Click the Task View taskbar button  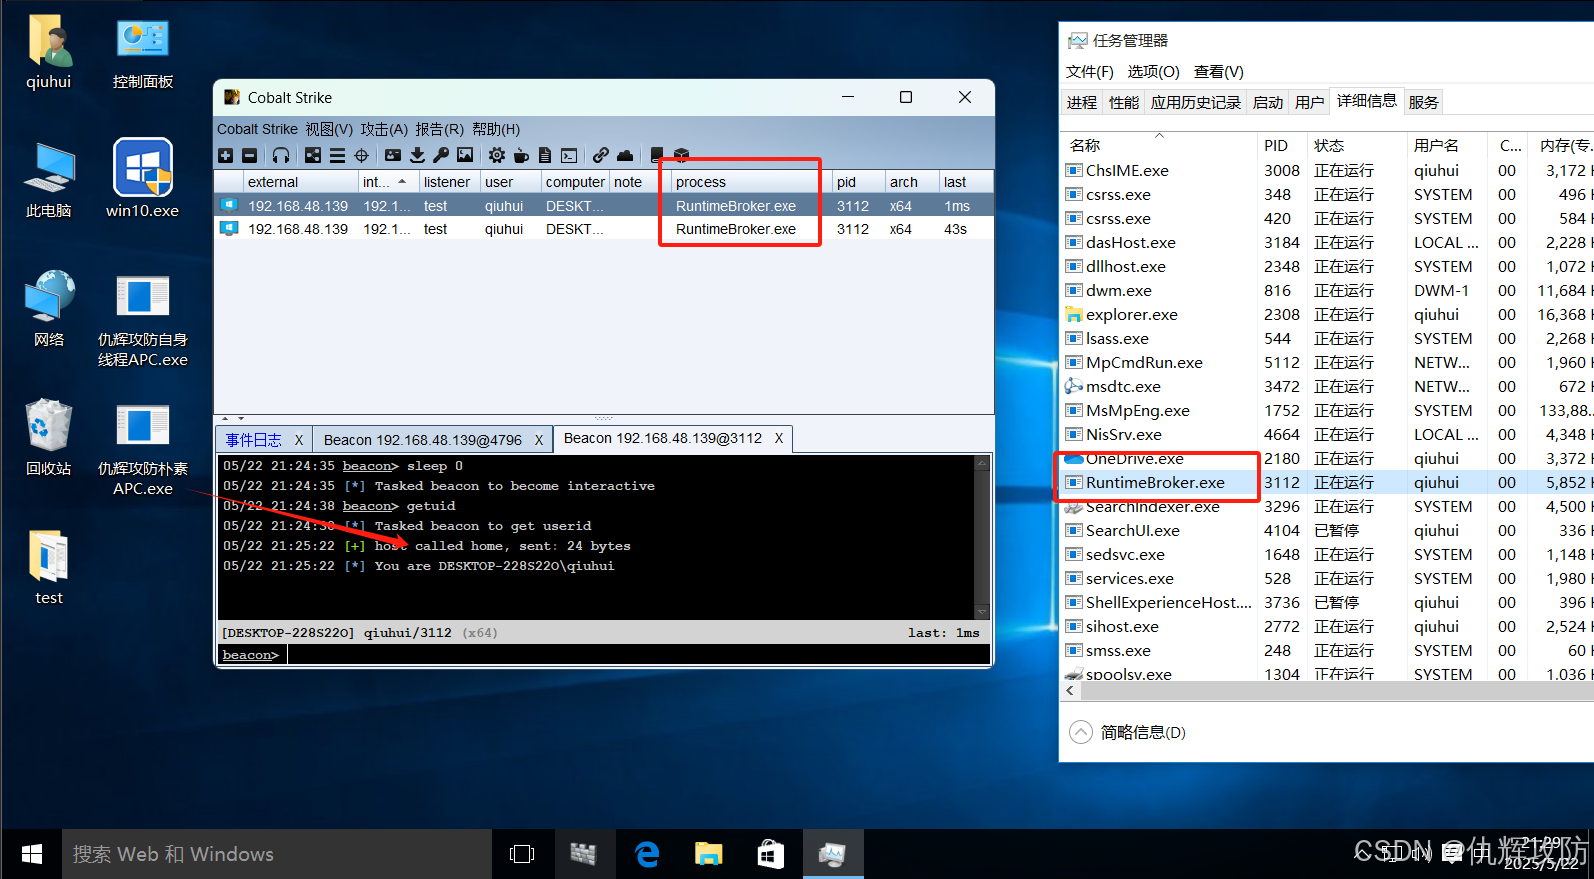(522, 854)
